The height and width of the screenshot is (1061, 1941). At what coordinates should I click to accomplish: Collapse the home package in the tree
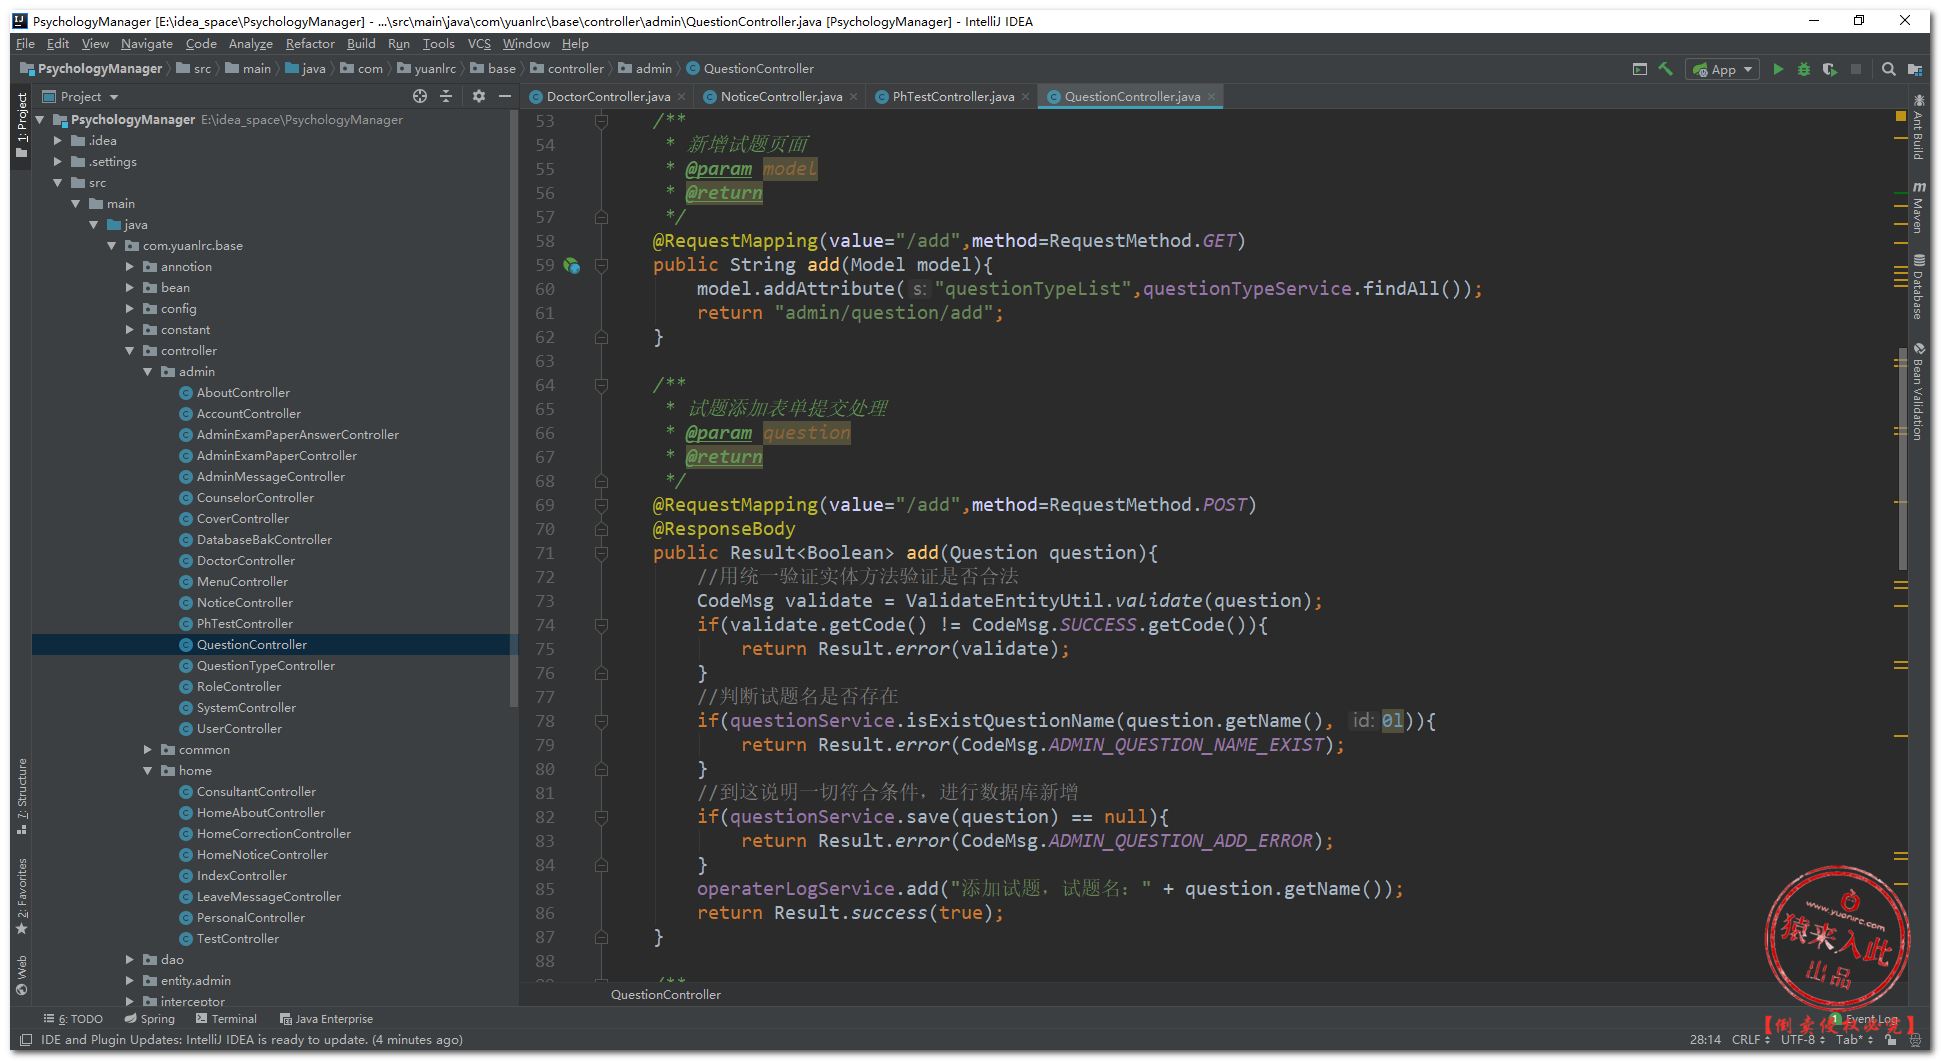(148, 771)
